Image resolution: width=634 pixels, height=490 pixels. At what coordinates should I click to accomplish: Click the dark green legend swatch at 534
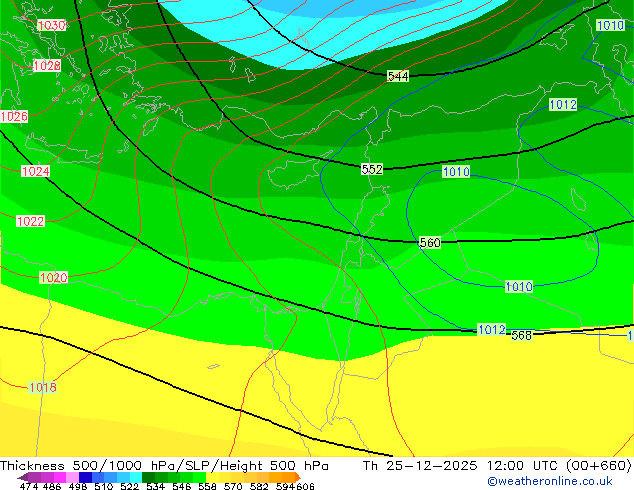point(148,477)
